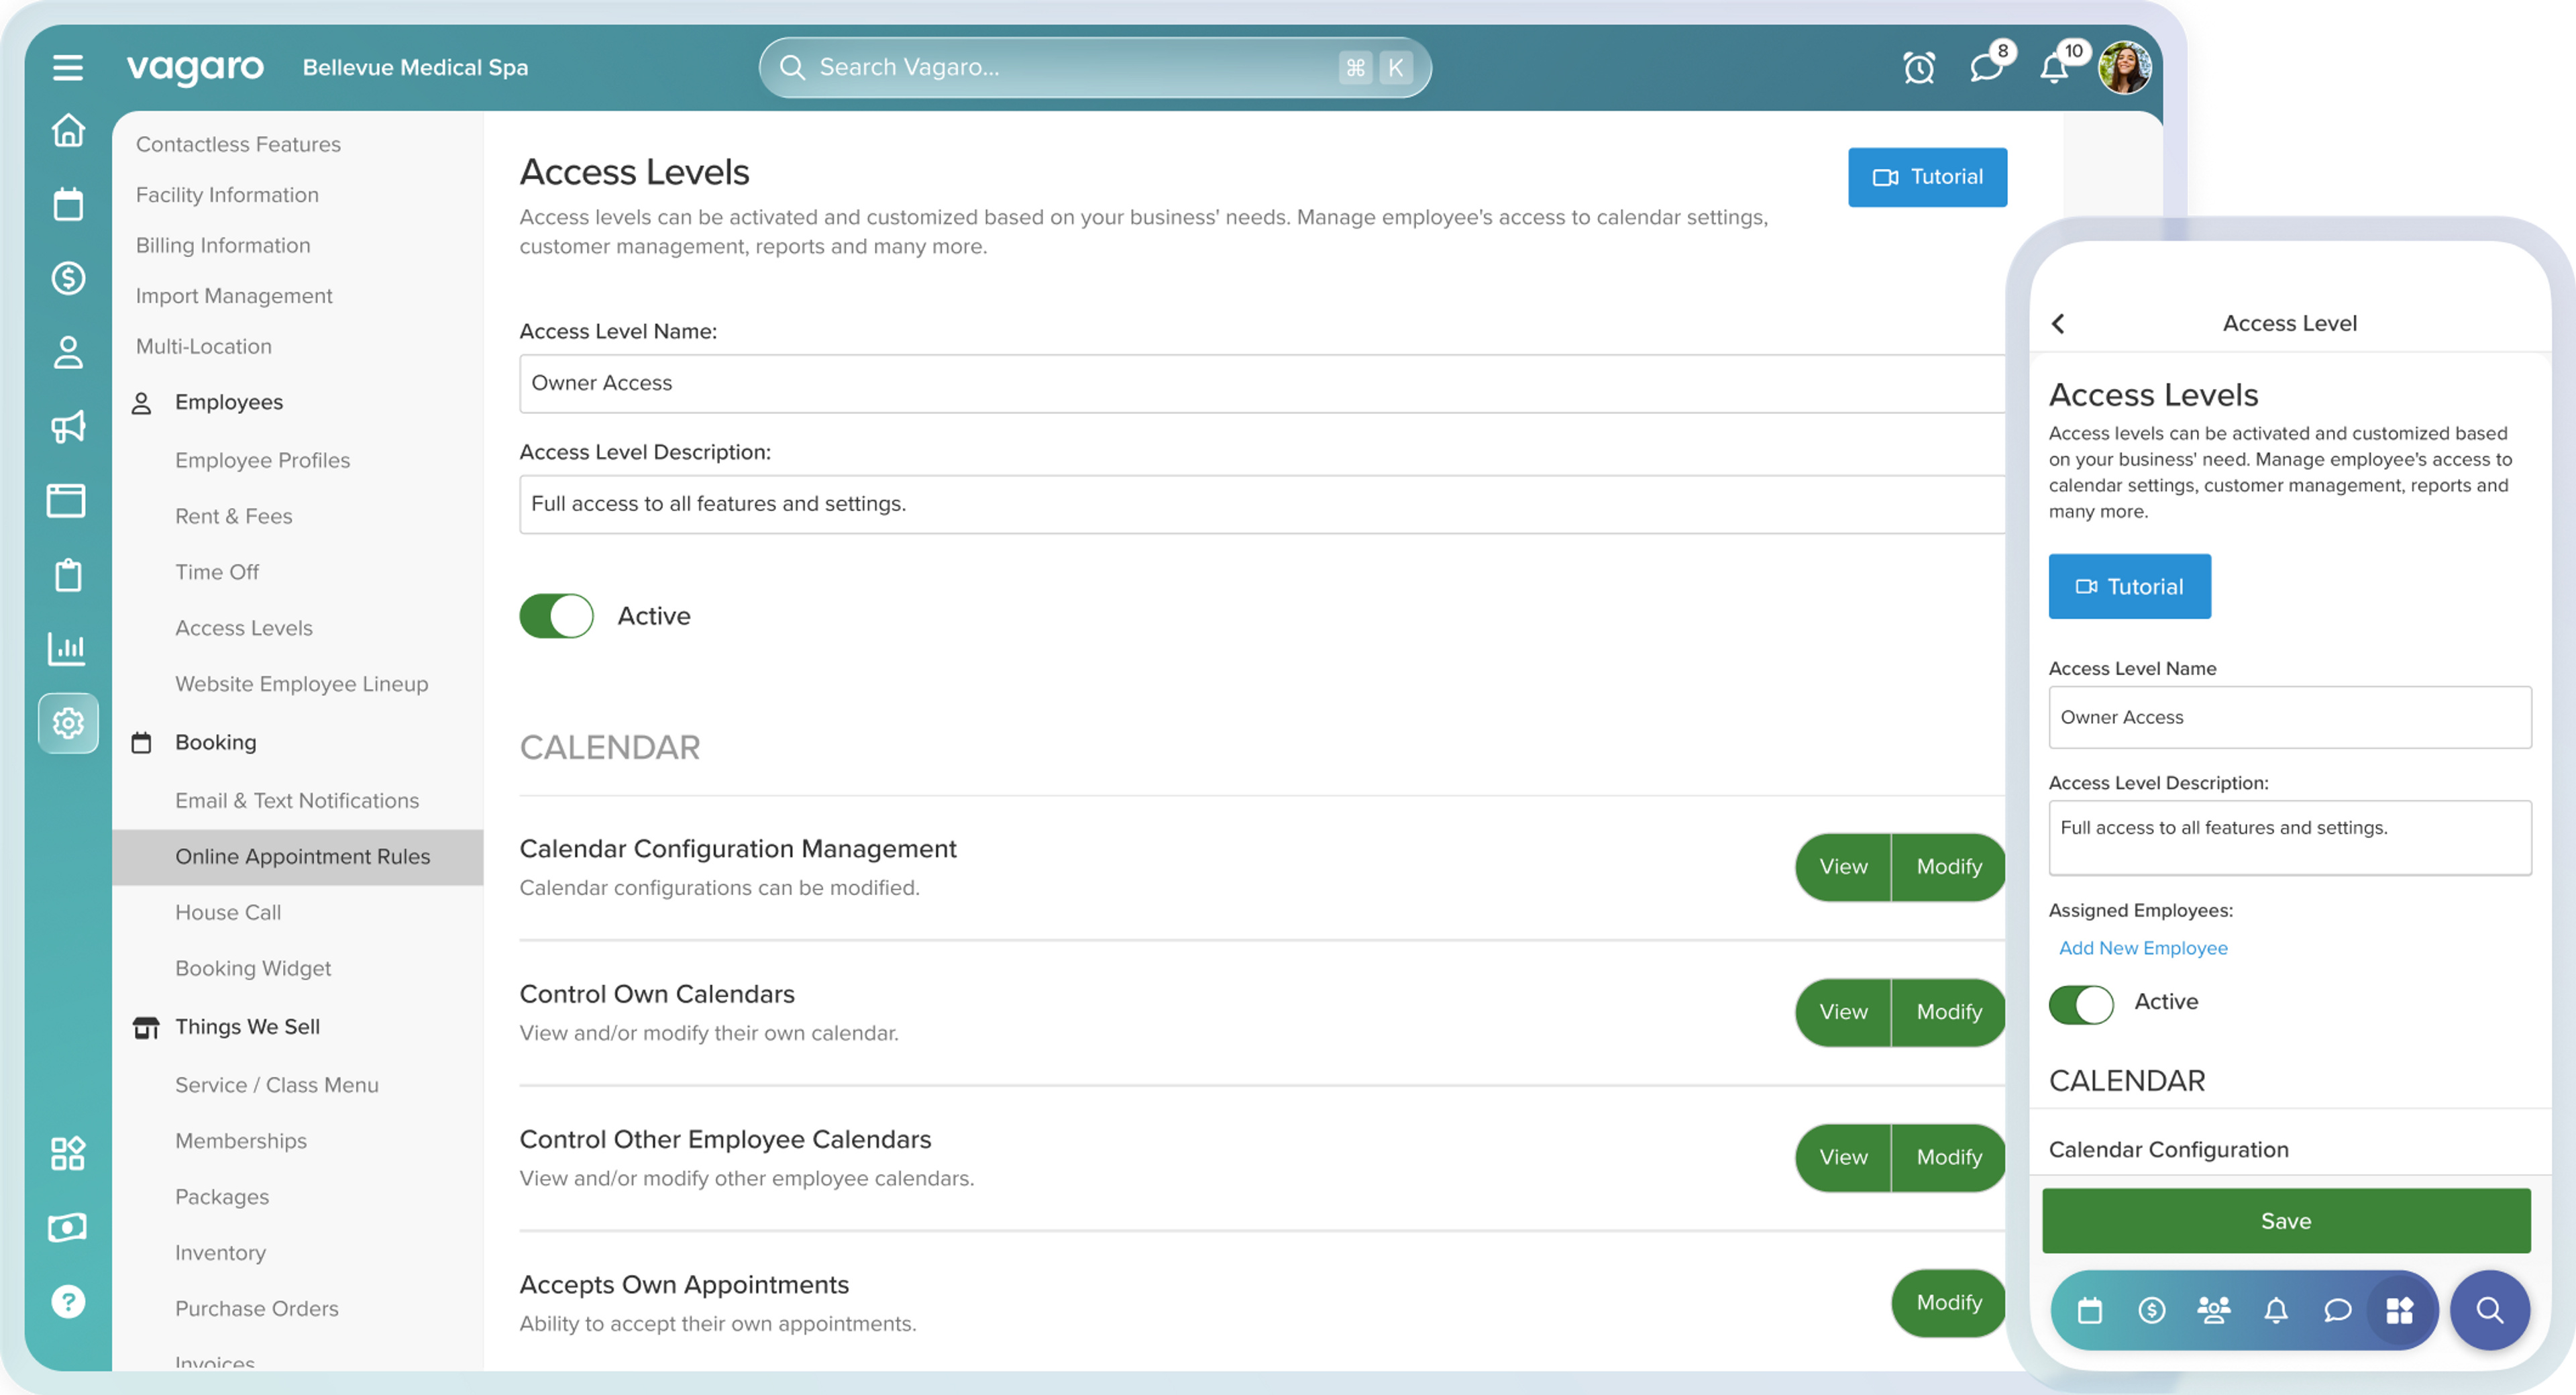2576x1395 pixels.
Task: Toggle View for Control Own Calendars
Action: 1843,1012
